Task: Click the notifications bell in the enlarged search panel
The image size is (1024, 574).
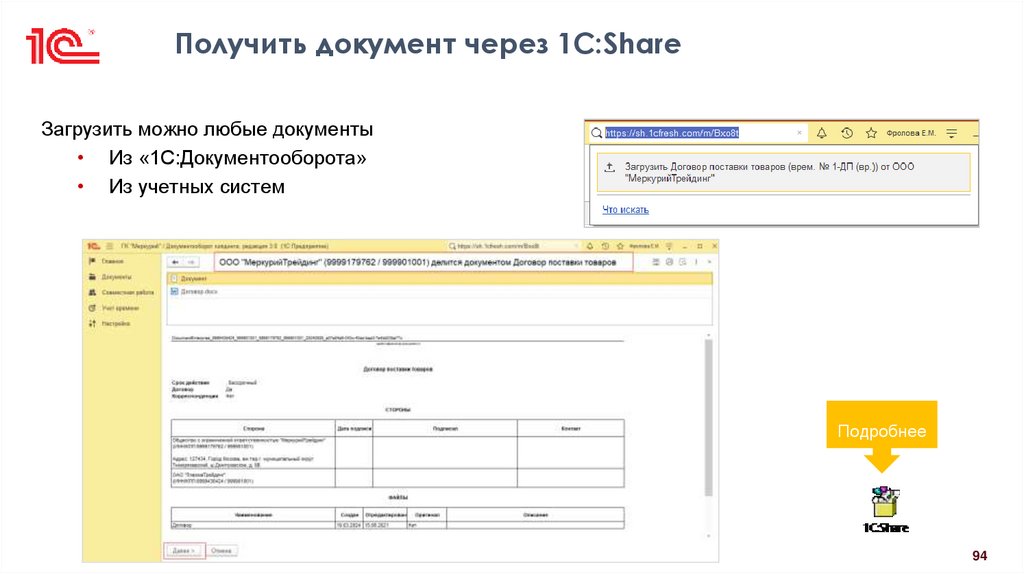Action: [822, 133]
